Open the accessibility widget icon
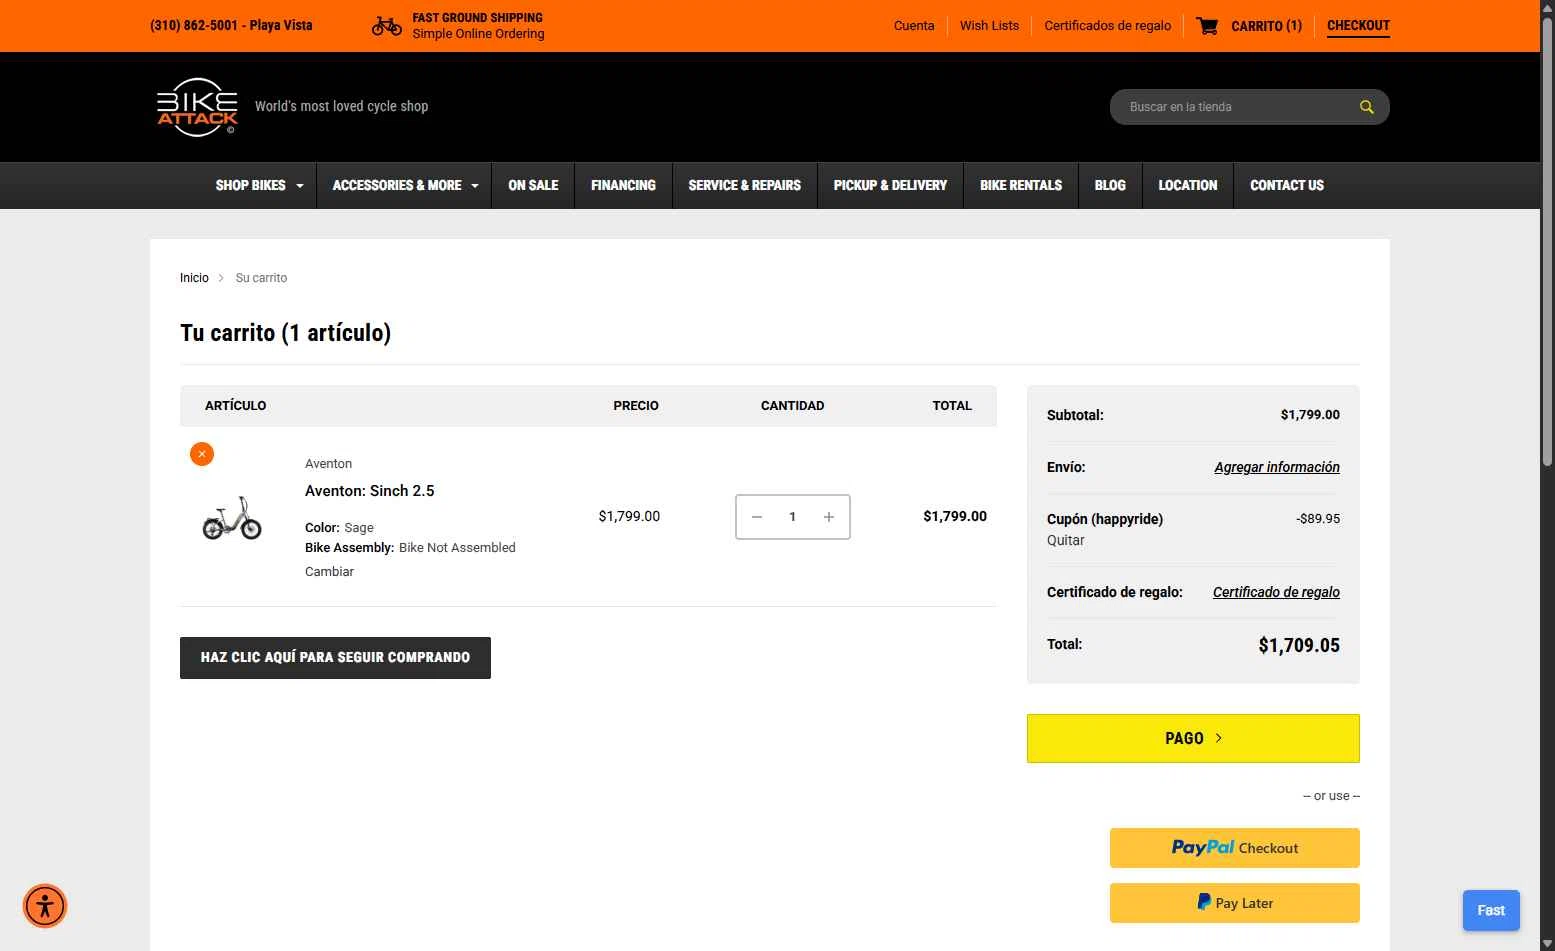This screenshot has height=951, width=1555. [45, 906]
